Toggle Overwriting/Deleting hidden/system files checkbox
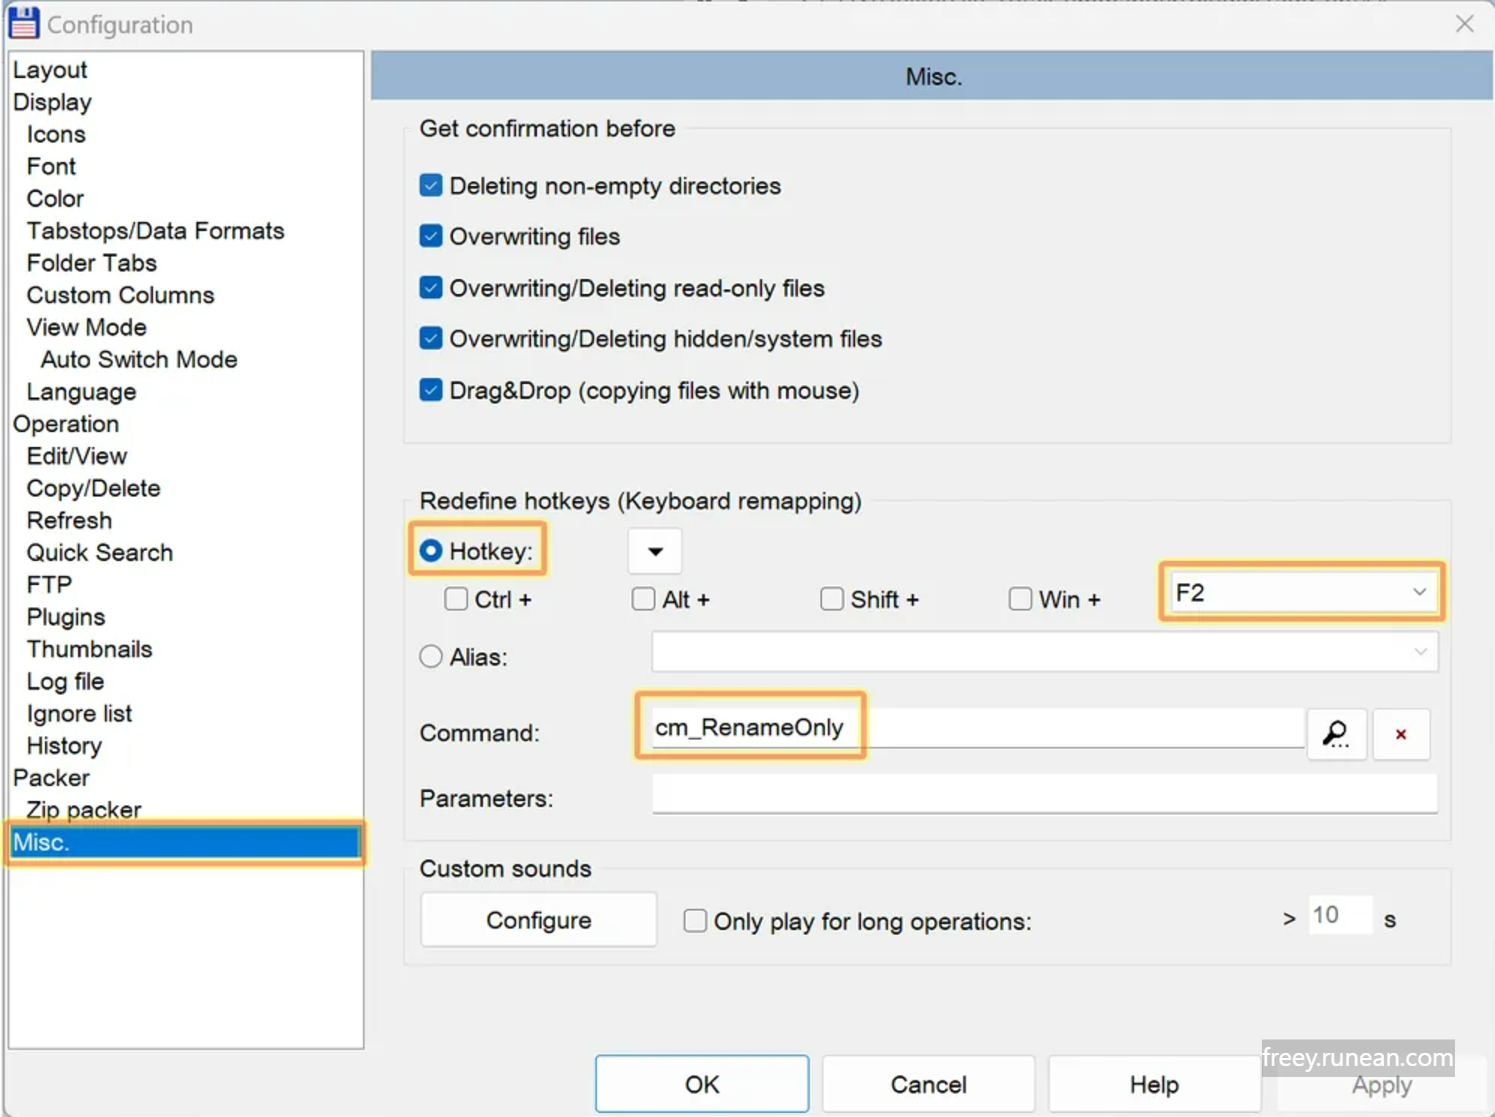The image size is (1495, 1117). pos(431,339)
